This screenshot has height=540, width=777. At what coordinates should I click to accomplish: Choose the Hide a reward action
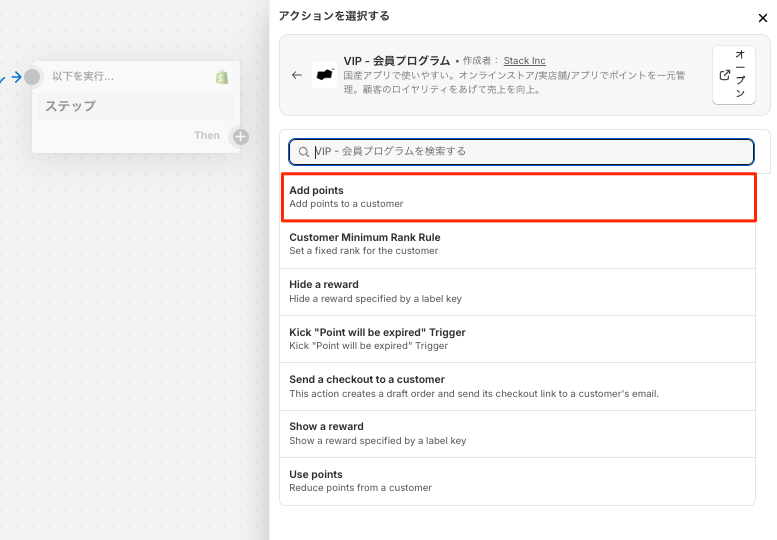click(517, 292)
